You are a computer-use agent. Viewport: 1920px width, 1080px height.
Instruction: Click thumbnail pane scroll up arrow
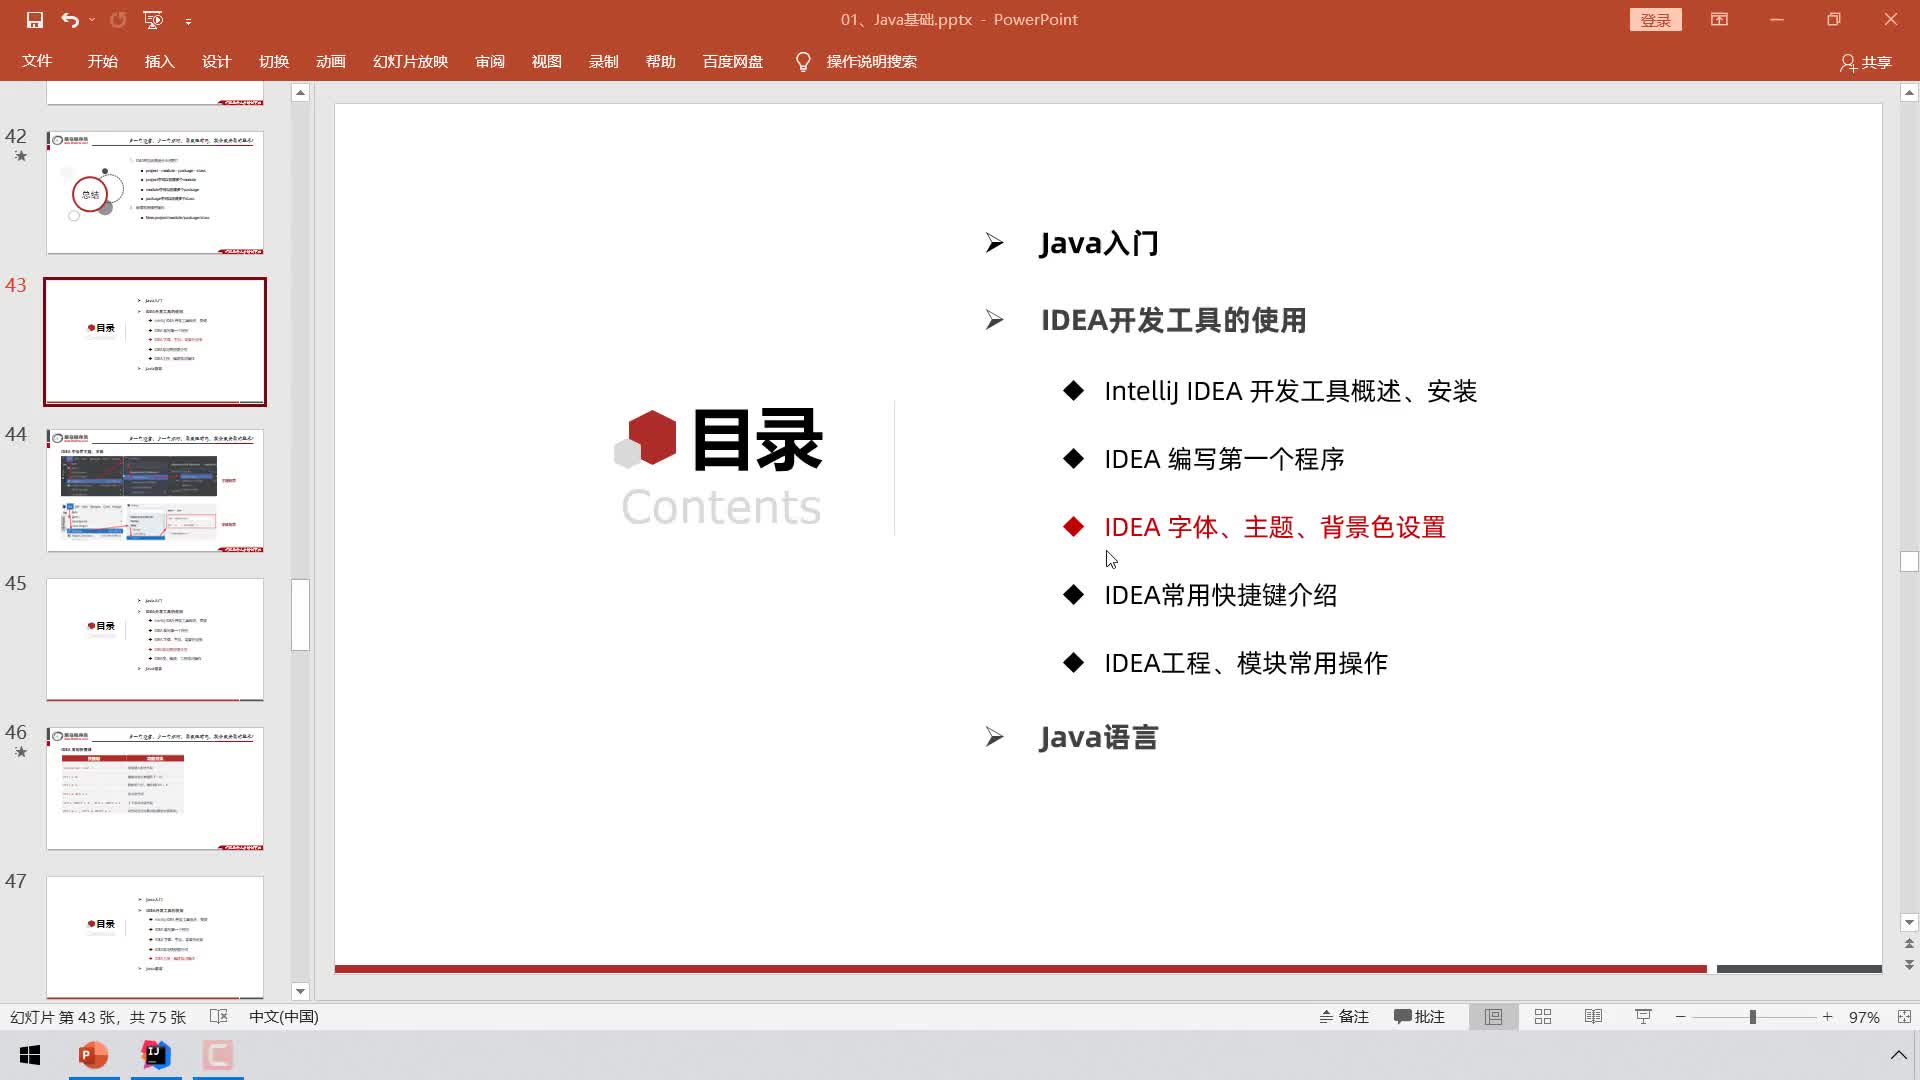300,93
